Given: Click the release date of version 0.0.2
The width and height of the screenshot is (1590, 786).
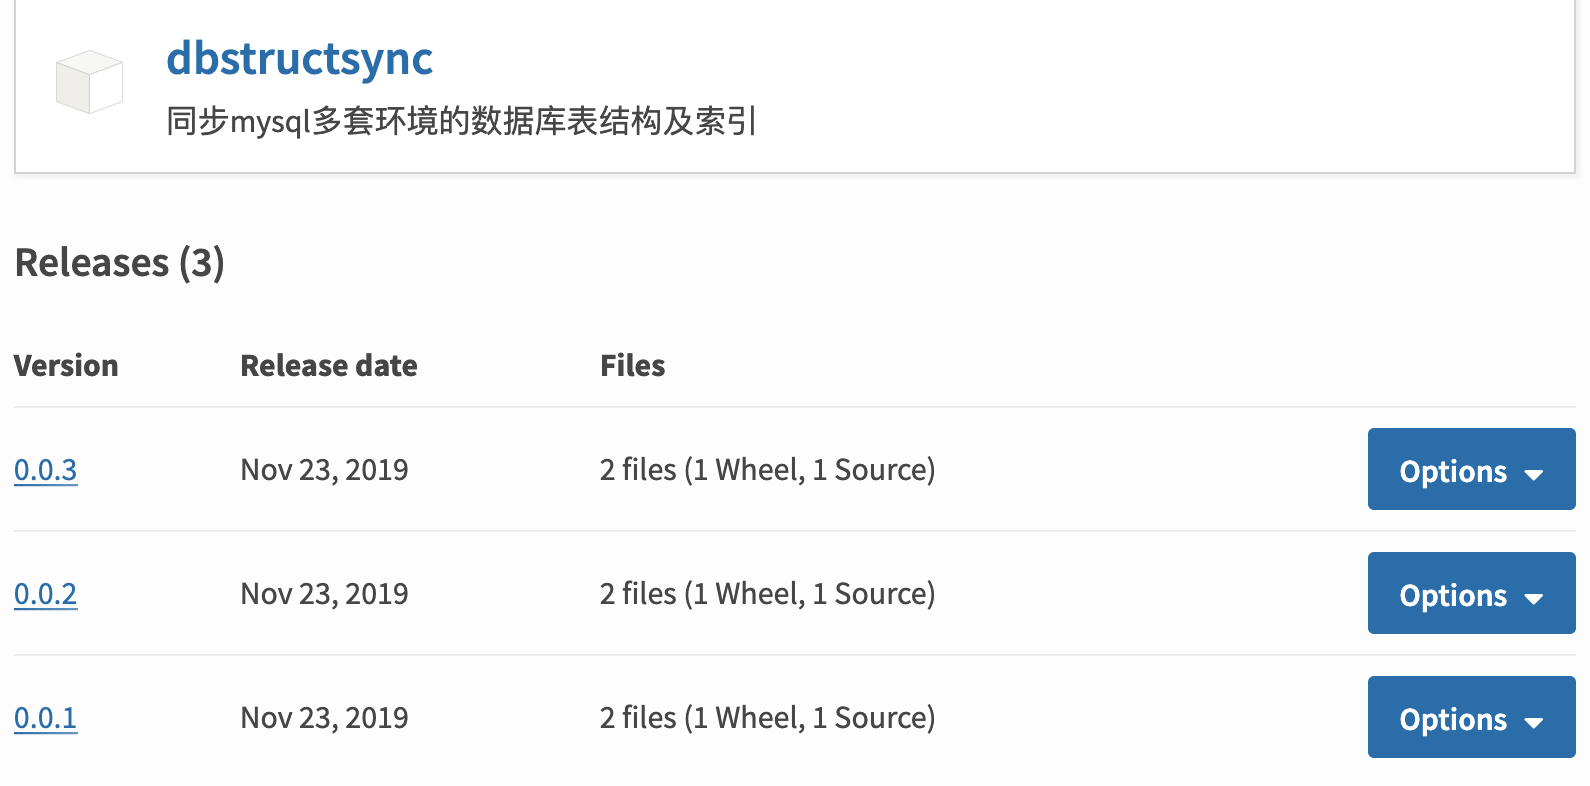Looking at the screenshot, I should [x=324, y=594].
